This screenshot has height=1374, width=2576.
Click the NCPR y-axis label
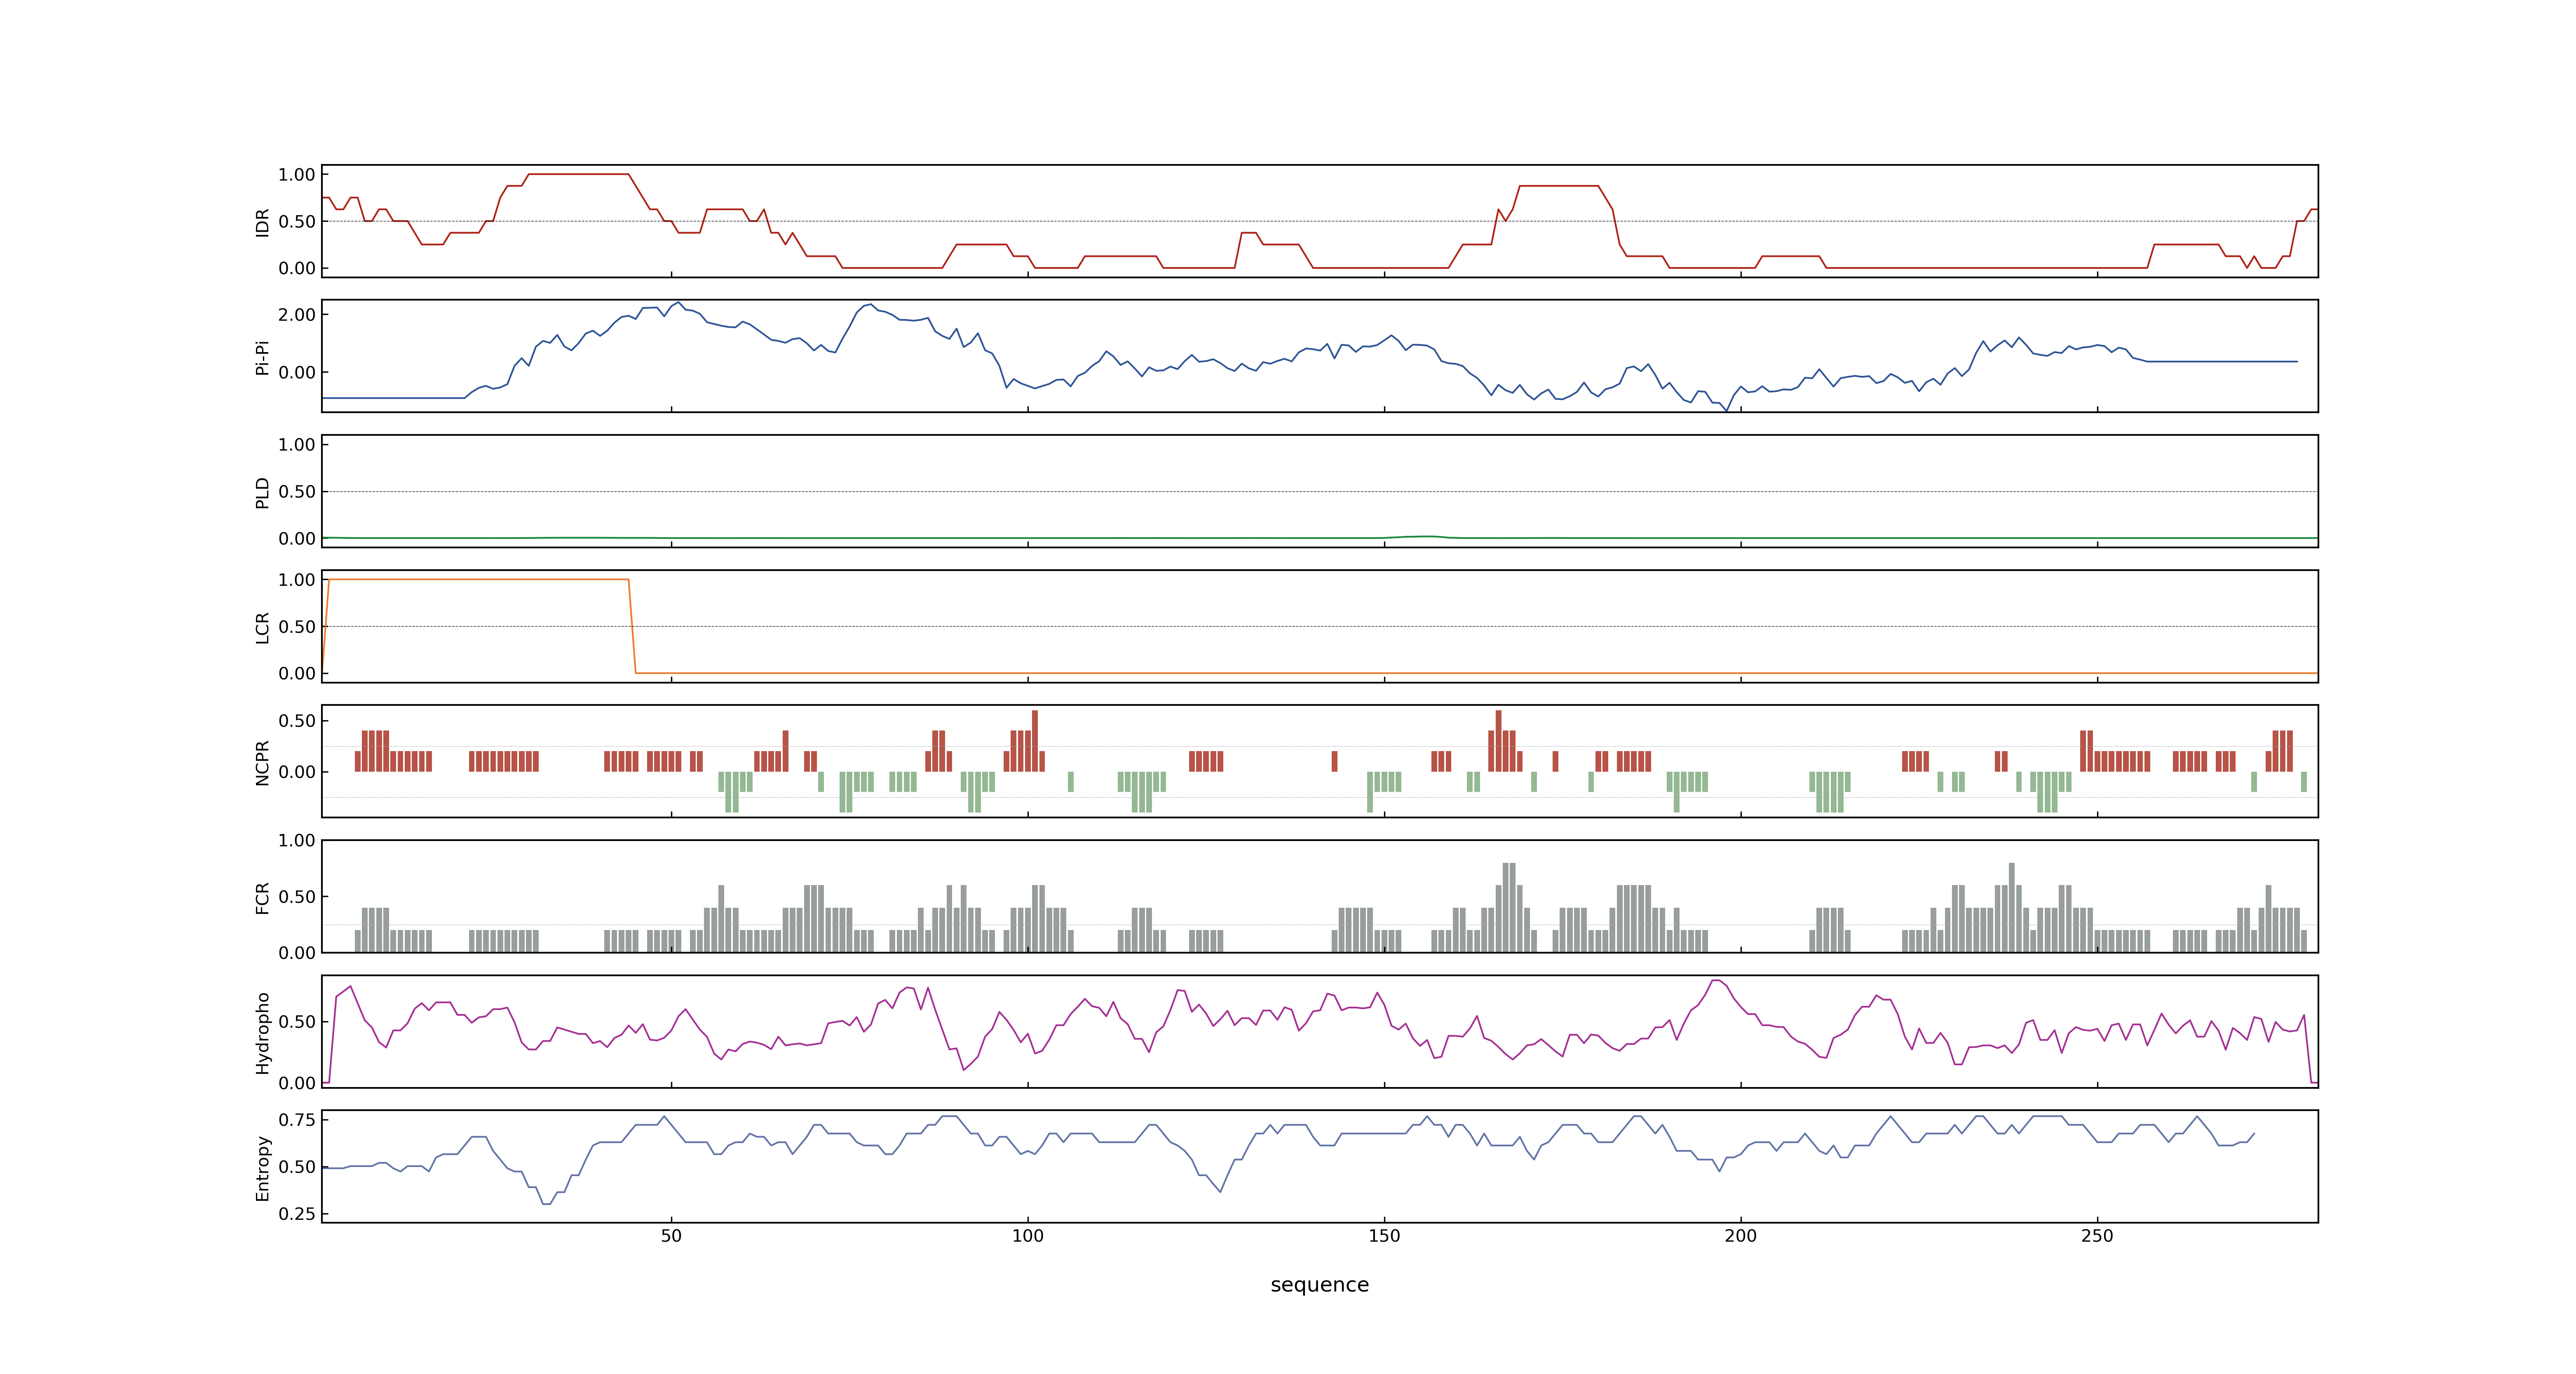[x=263, y=762]
